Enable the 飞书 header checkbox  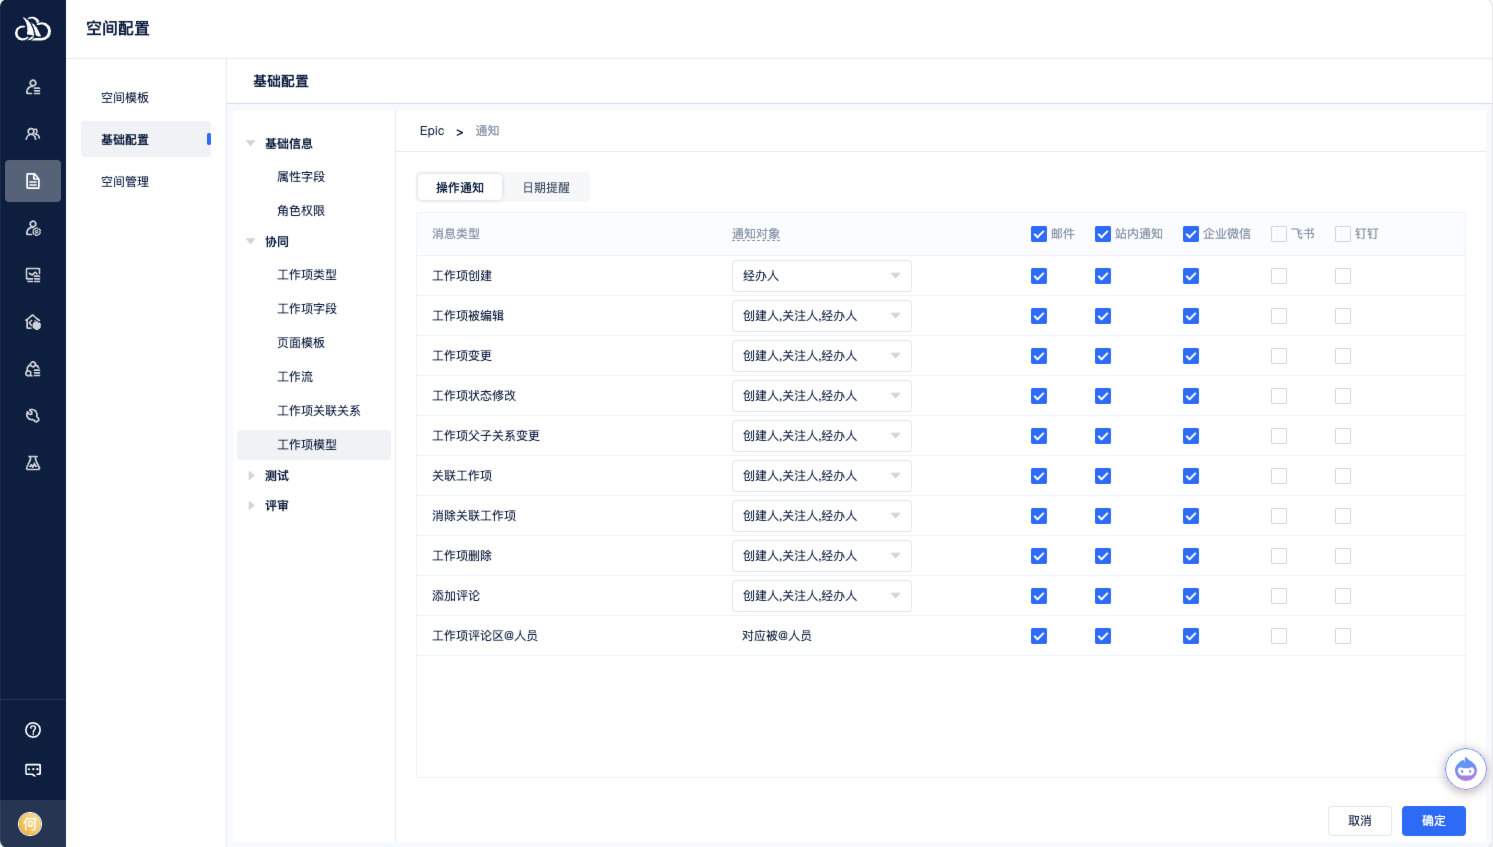(1278, 234)
